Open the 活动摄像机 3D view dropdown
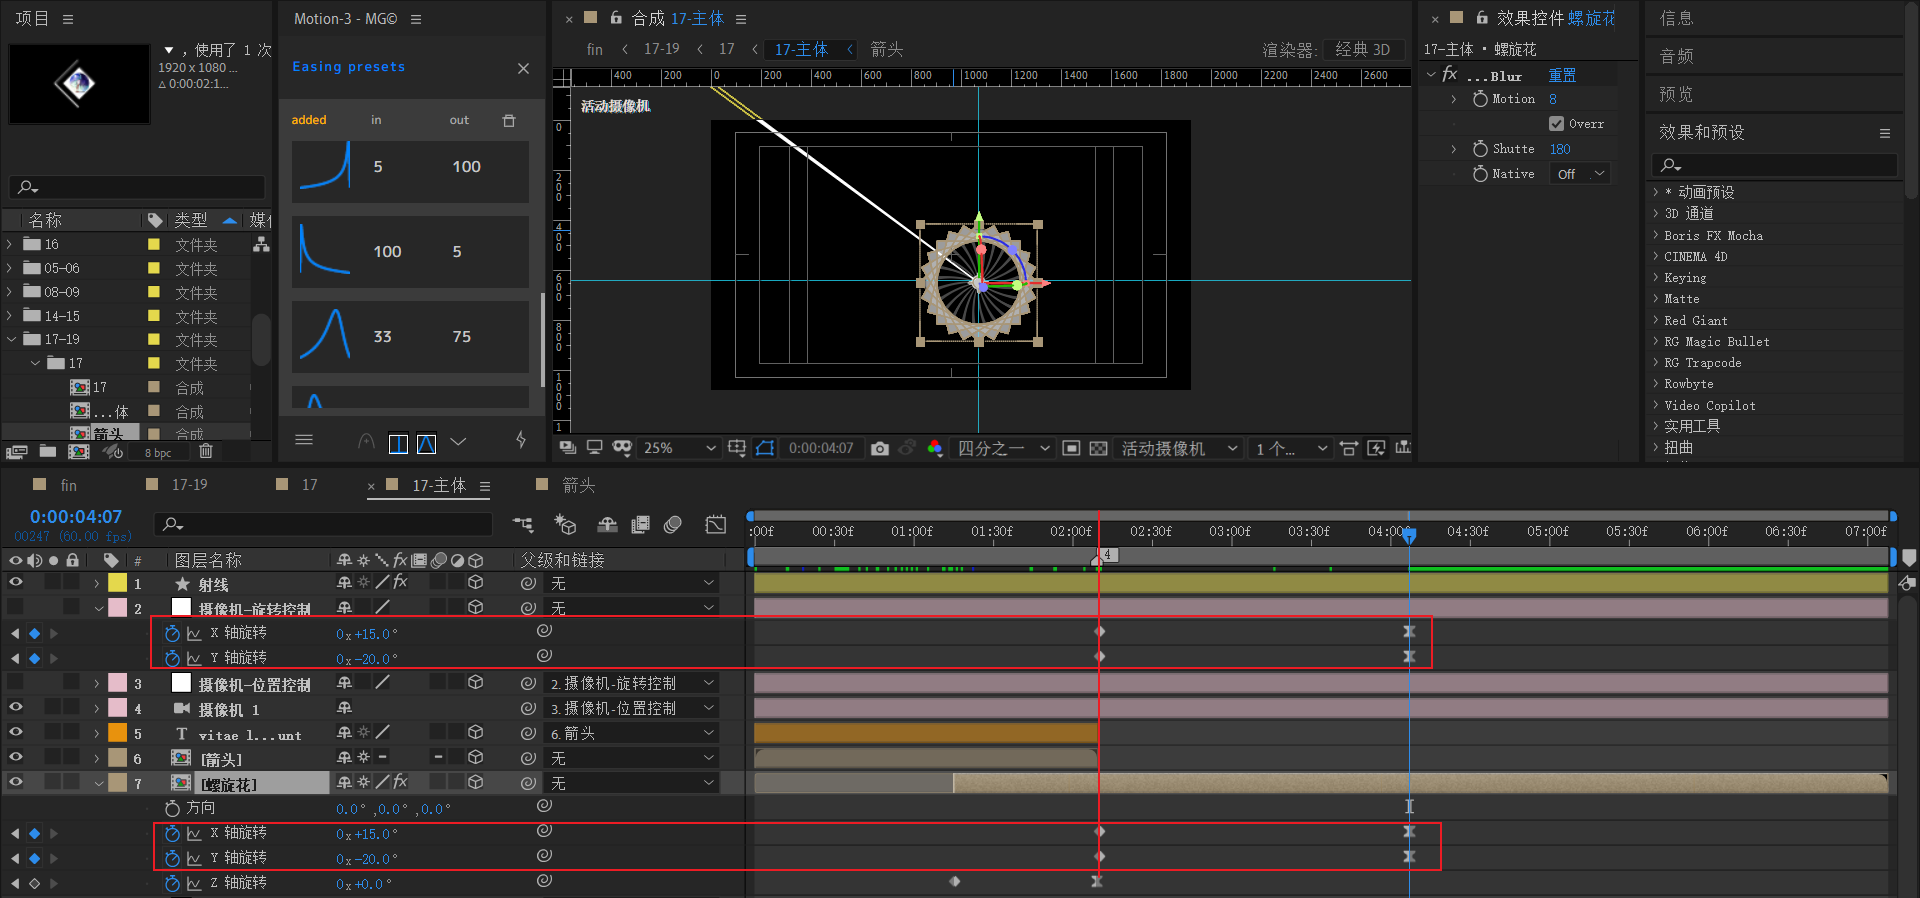The image size is (1920, 898). pos(1179,448)
